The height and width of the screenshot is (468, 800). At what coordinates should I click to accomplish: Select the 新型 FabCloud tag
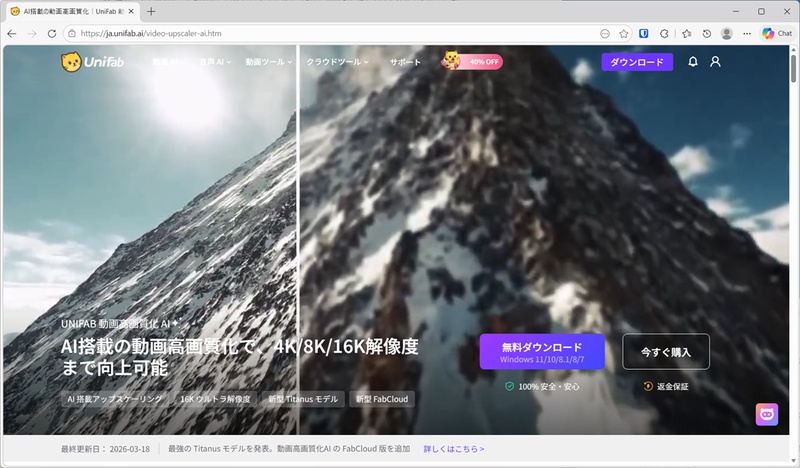point(382,399)
